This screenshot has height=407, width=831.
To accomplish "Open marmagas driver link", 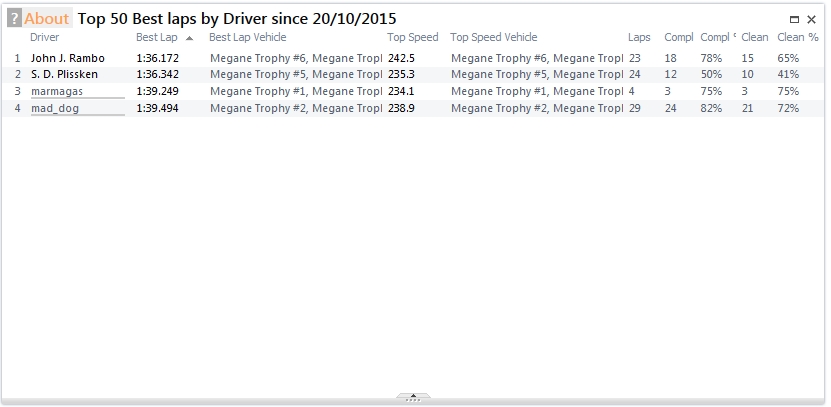I will 57,91.
